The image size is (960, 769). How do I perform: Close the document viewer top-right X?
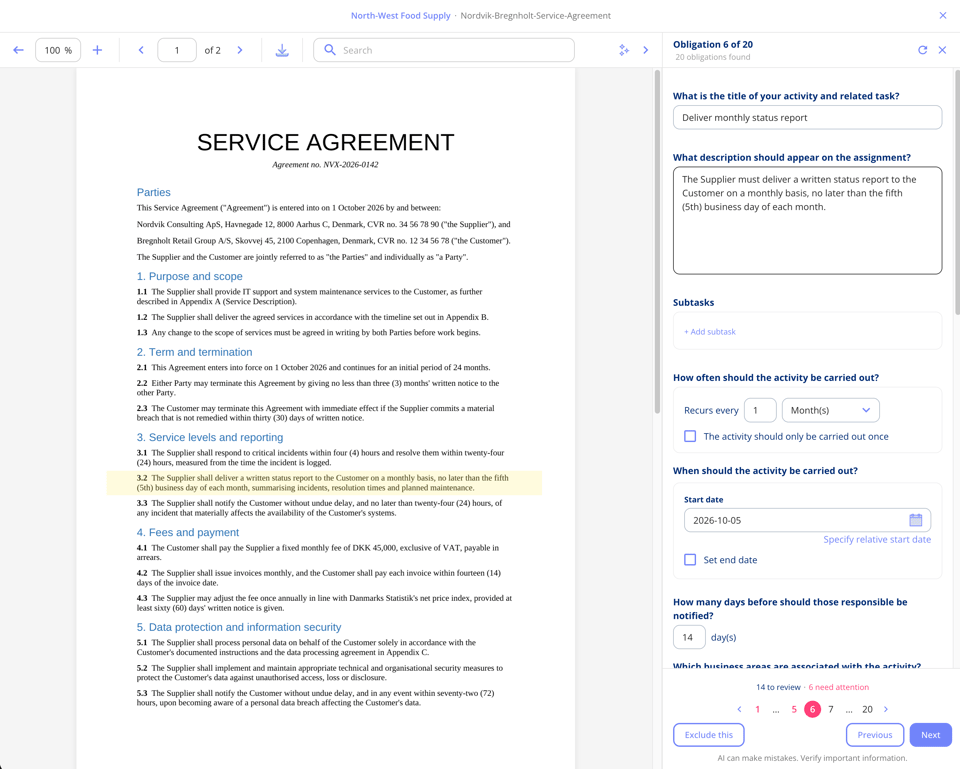[943, 15]
